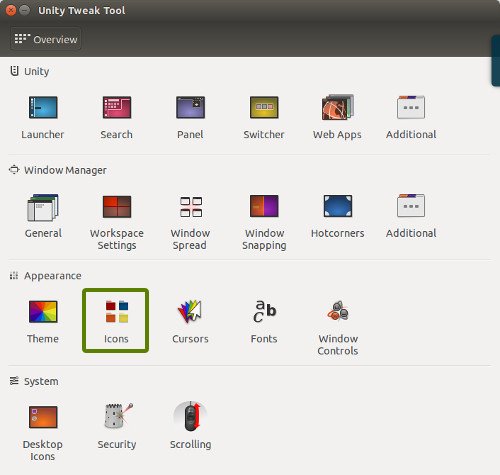The image size is (500, 475).
Task: Open the Window Spread settings
Action: pos(191,207)
